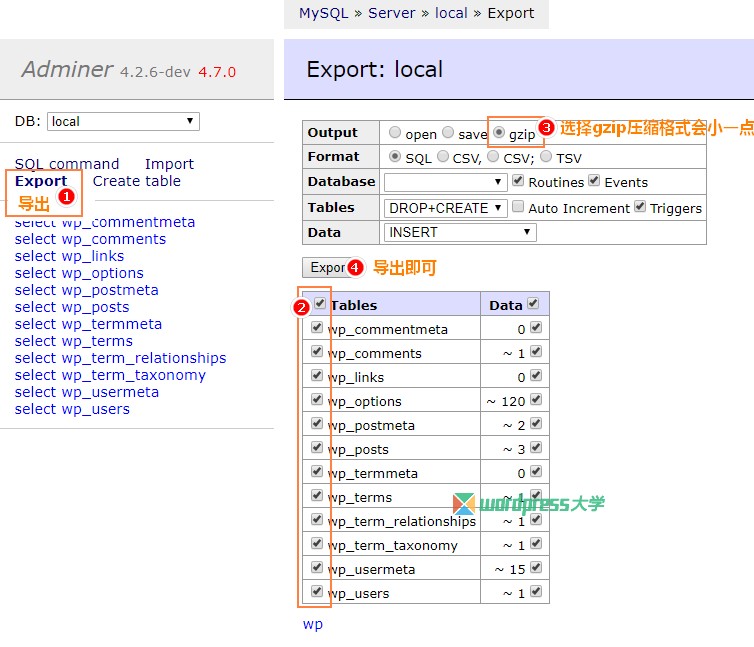Click the Adminer logo title

point(67,70)
